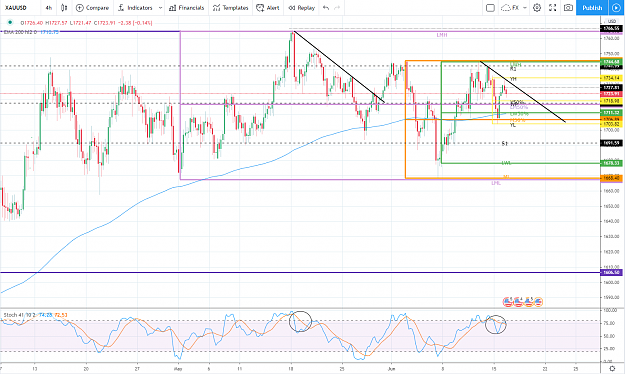
Task: Select the S1 pivot label
Action: [x=505, y=143]
